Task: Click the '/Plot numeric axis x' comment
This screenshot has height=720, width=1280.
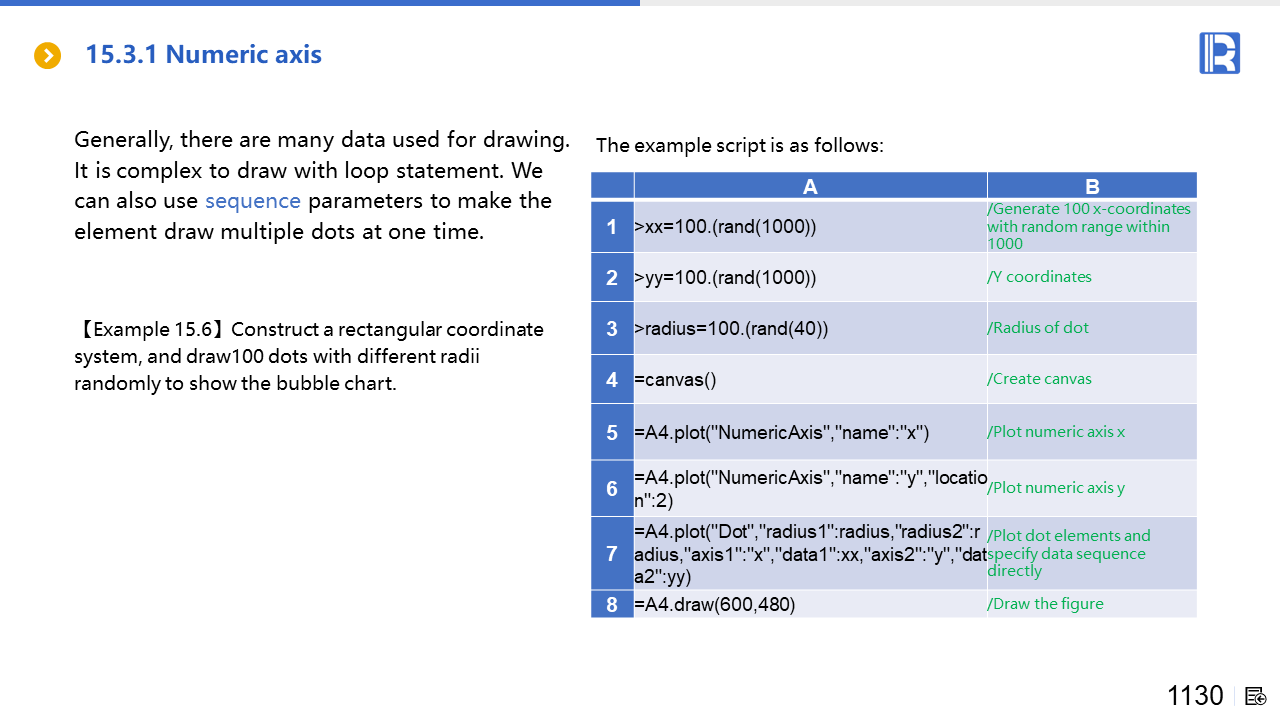Action: [1091, 432]
